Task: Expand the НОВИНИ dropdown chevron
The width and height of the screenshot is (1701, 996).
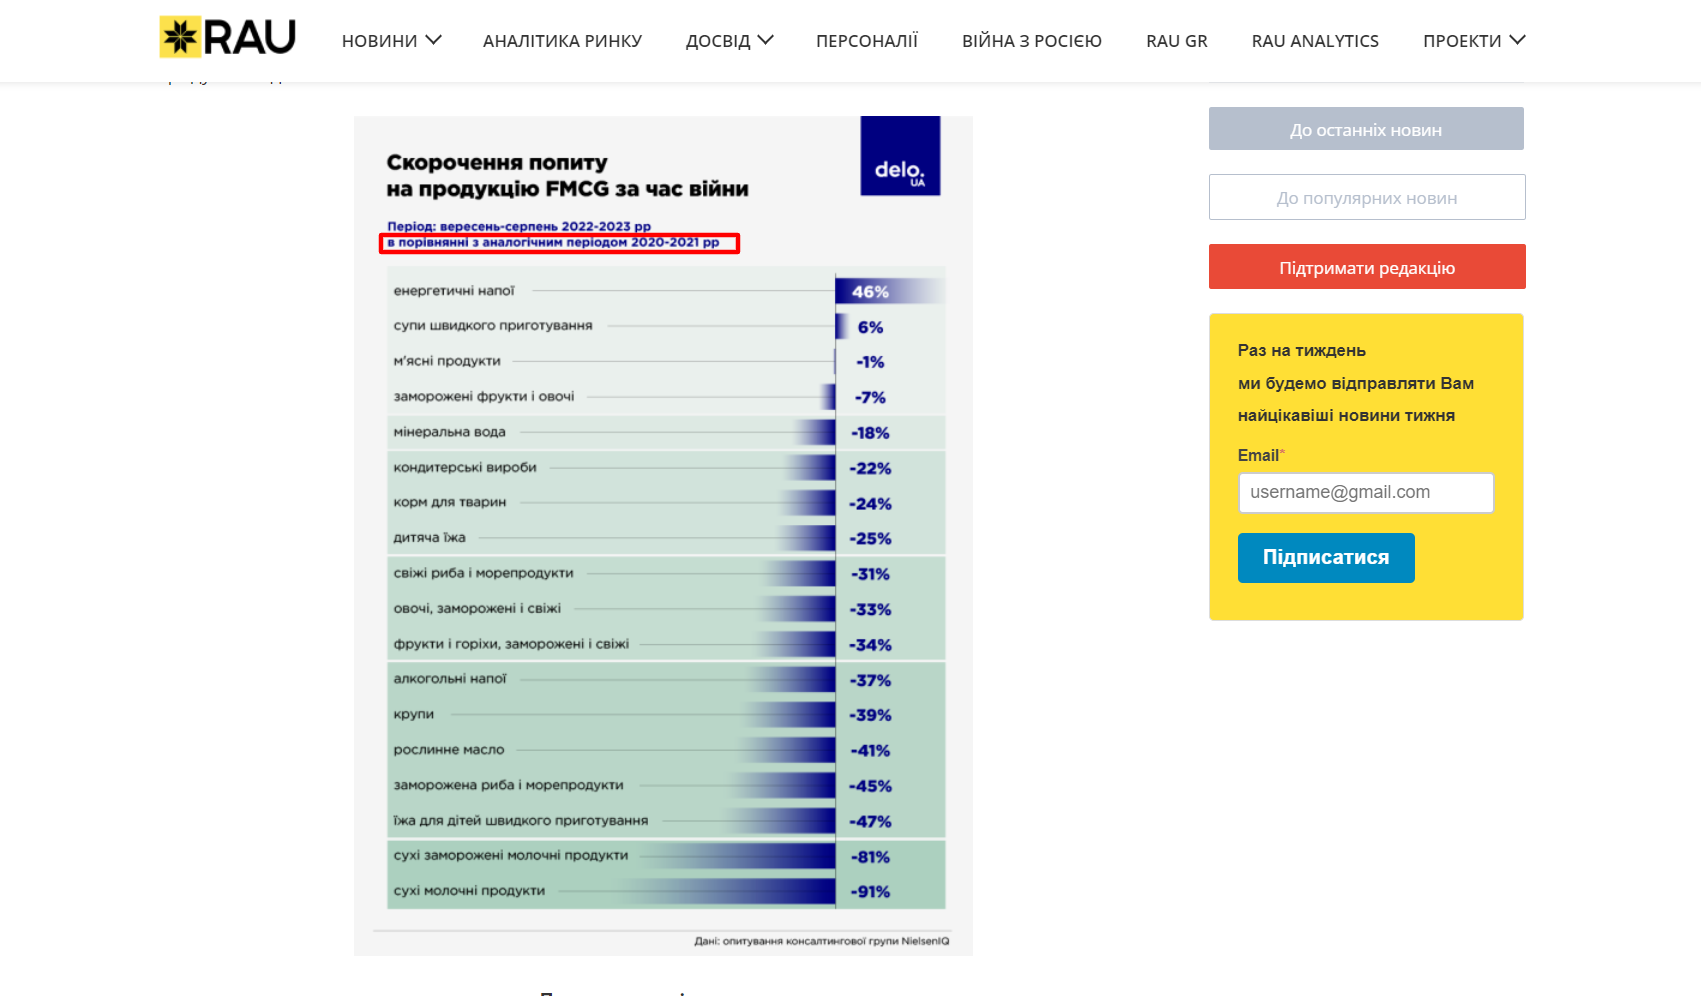Action: coord(433,40)
